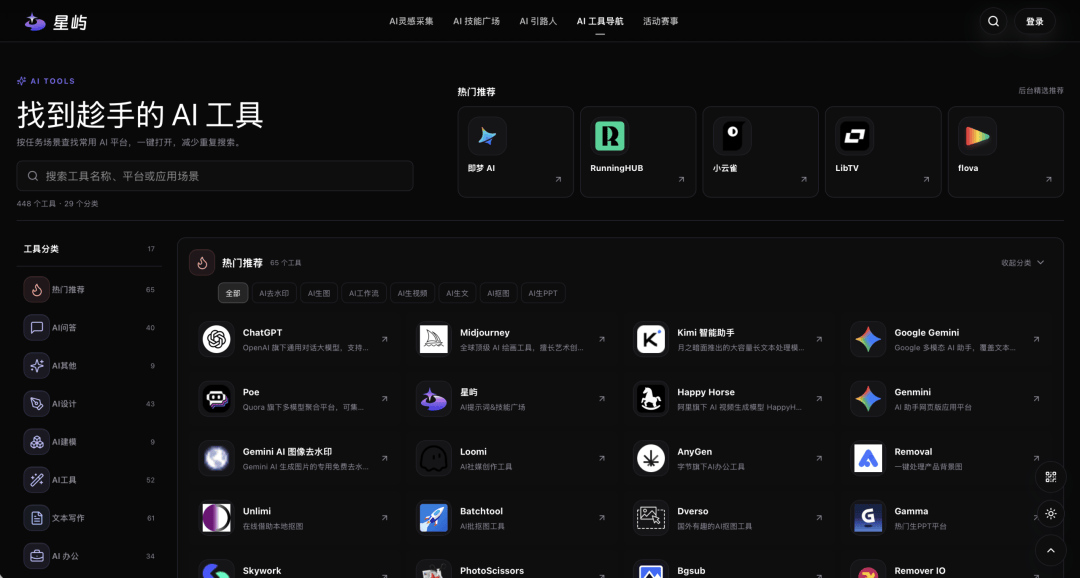
Task: Click the 星屿 tool entry in the list
Action: [468, 392]
